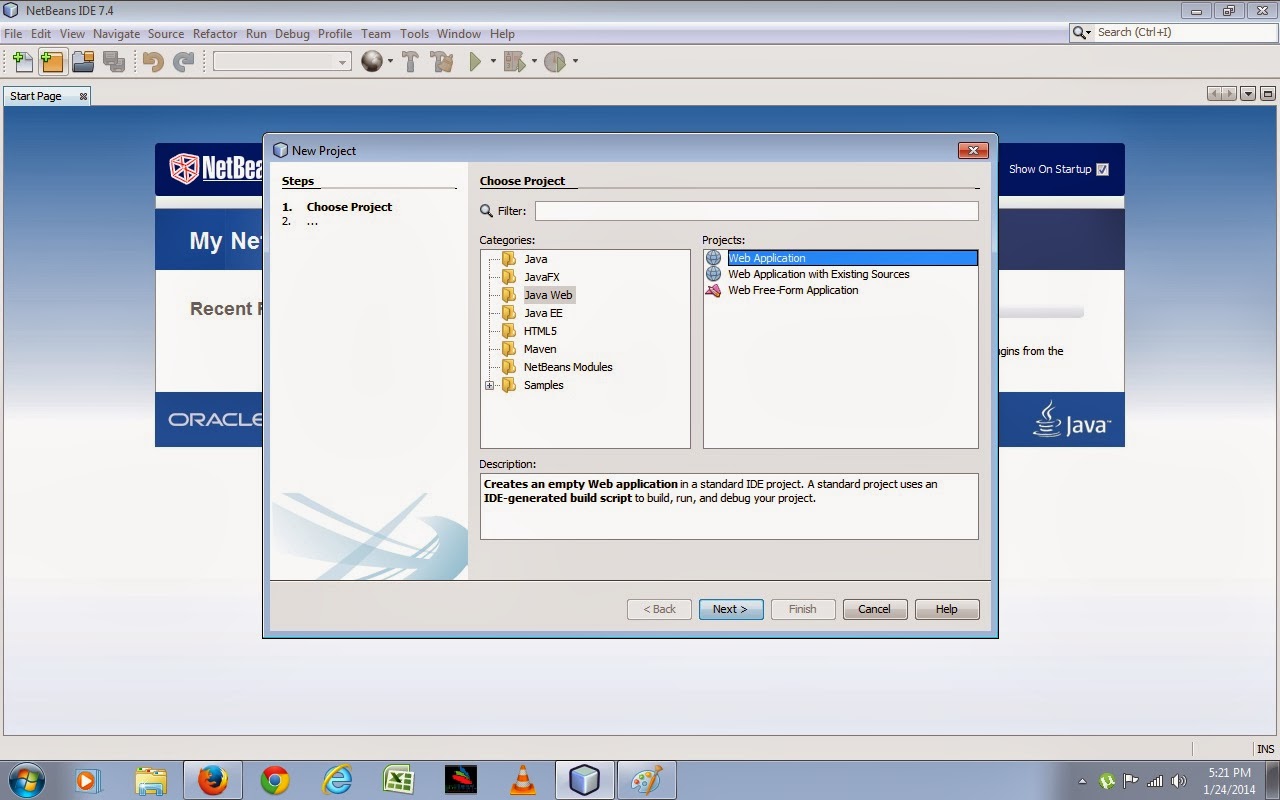Image resolution: width=1280 pixels, height=800 pixels.
Task: Open the New Project toolbar icon
Action: coord(52,61)
